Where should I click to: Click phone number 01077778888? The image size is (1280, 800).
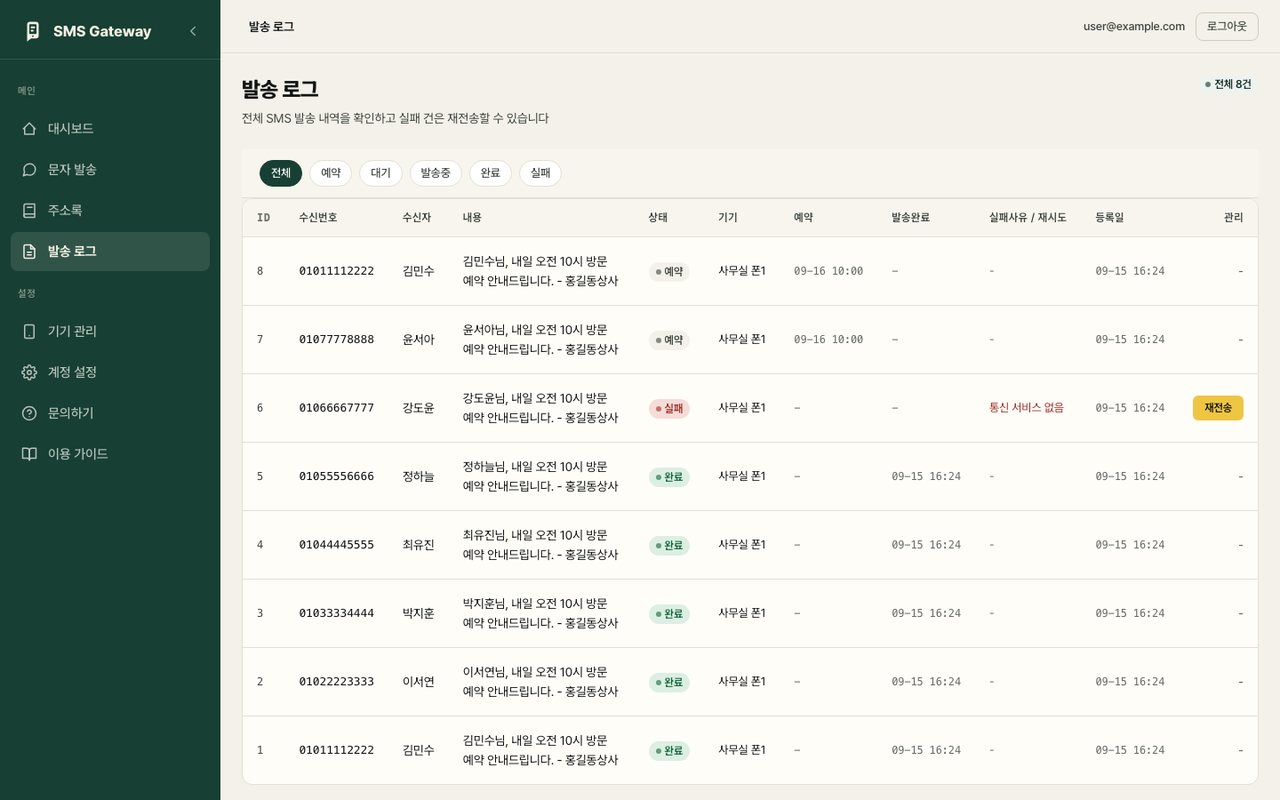[x=337, y=340]
